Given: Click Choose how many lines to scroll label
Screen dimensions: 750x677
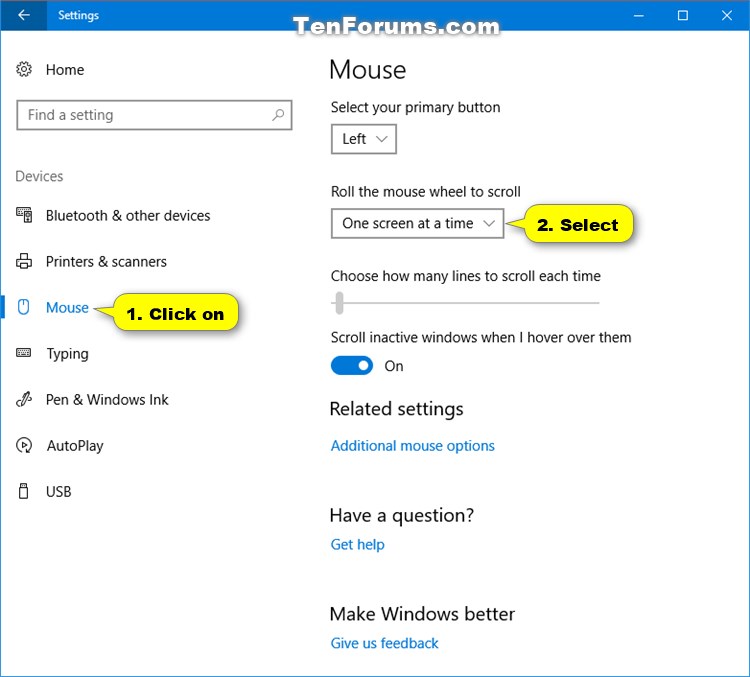Looking at the screenshot, I should [465, 276].
